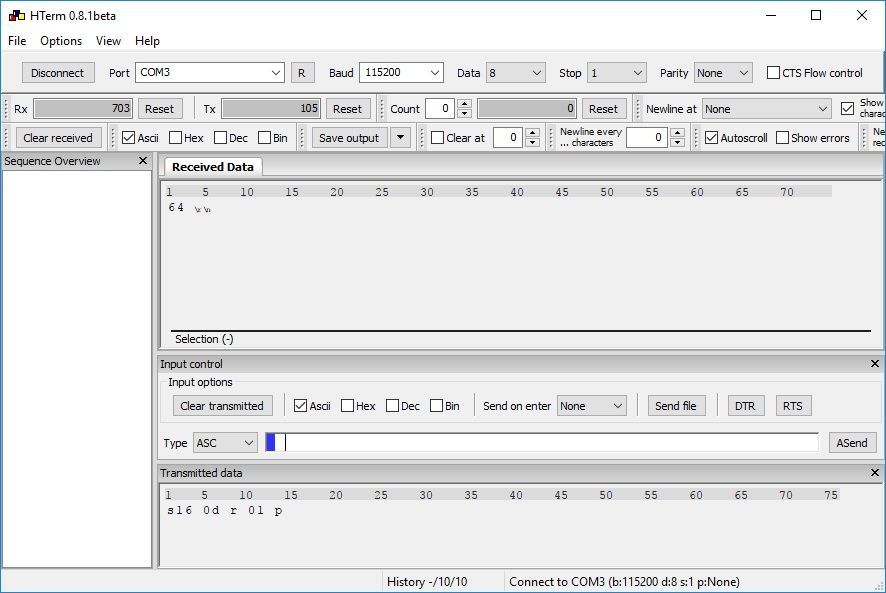
Task: Click Newline every characters value field
Action: click(x=647, y=137)
